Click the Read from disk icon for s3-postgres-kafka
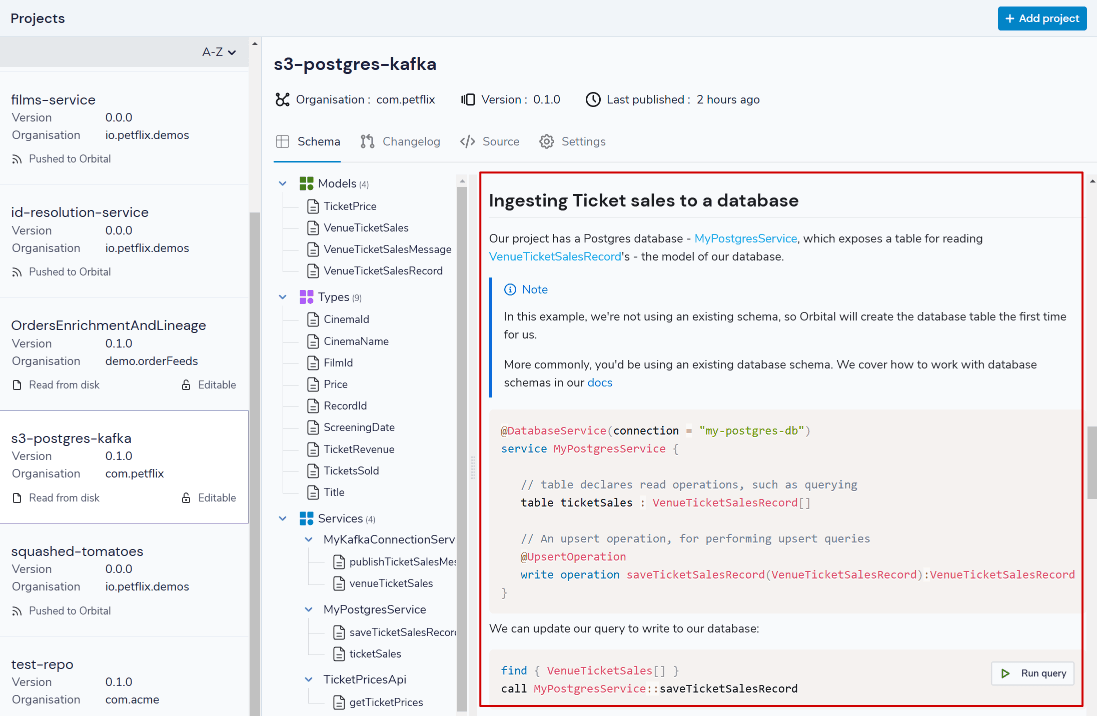Image resolution: width=1097 pixels, height=716 pixels. [x=17, y=498]
